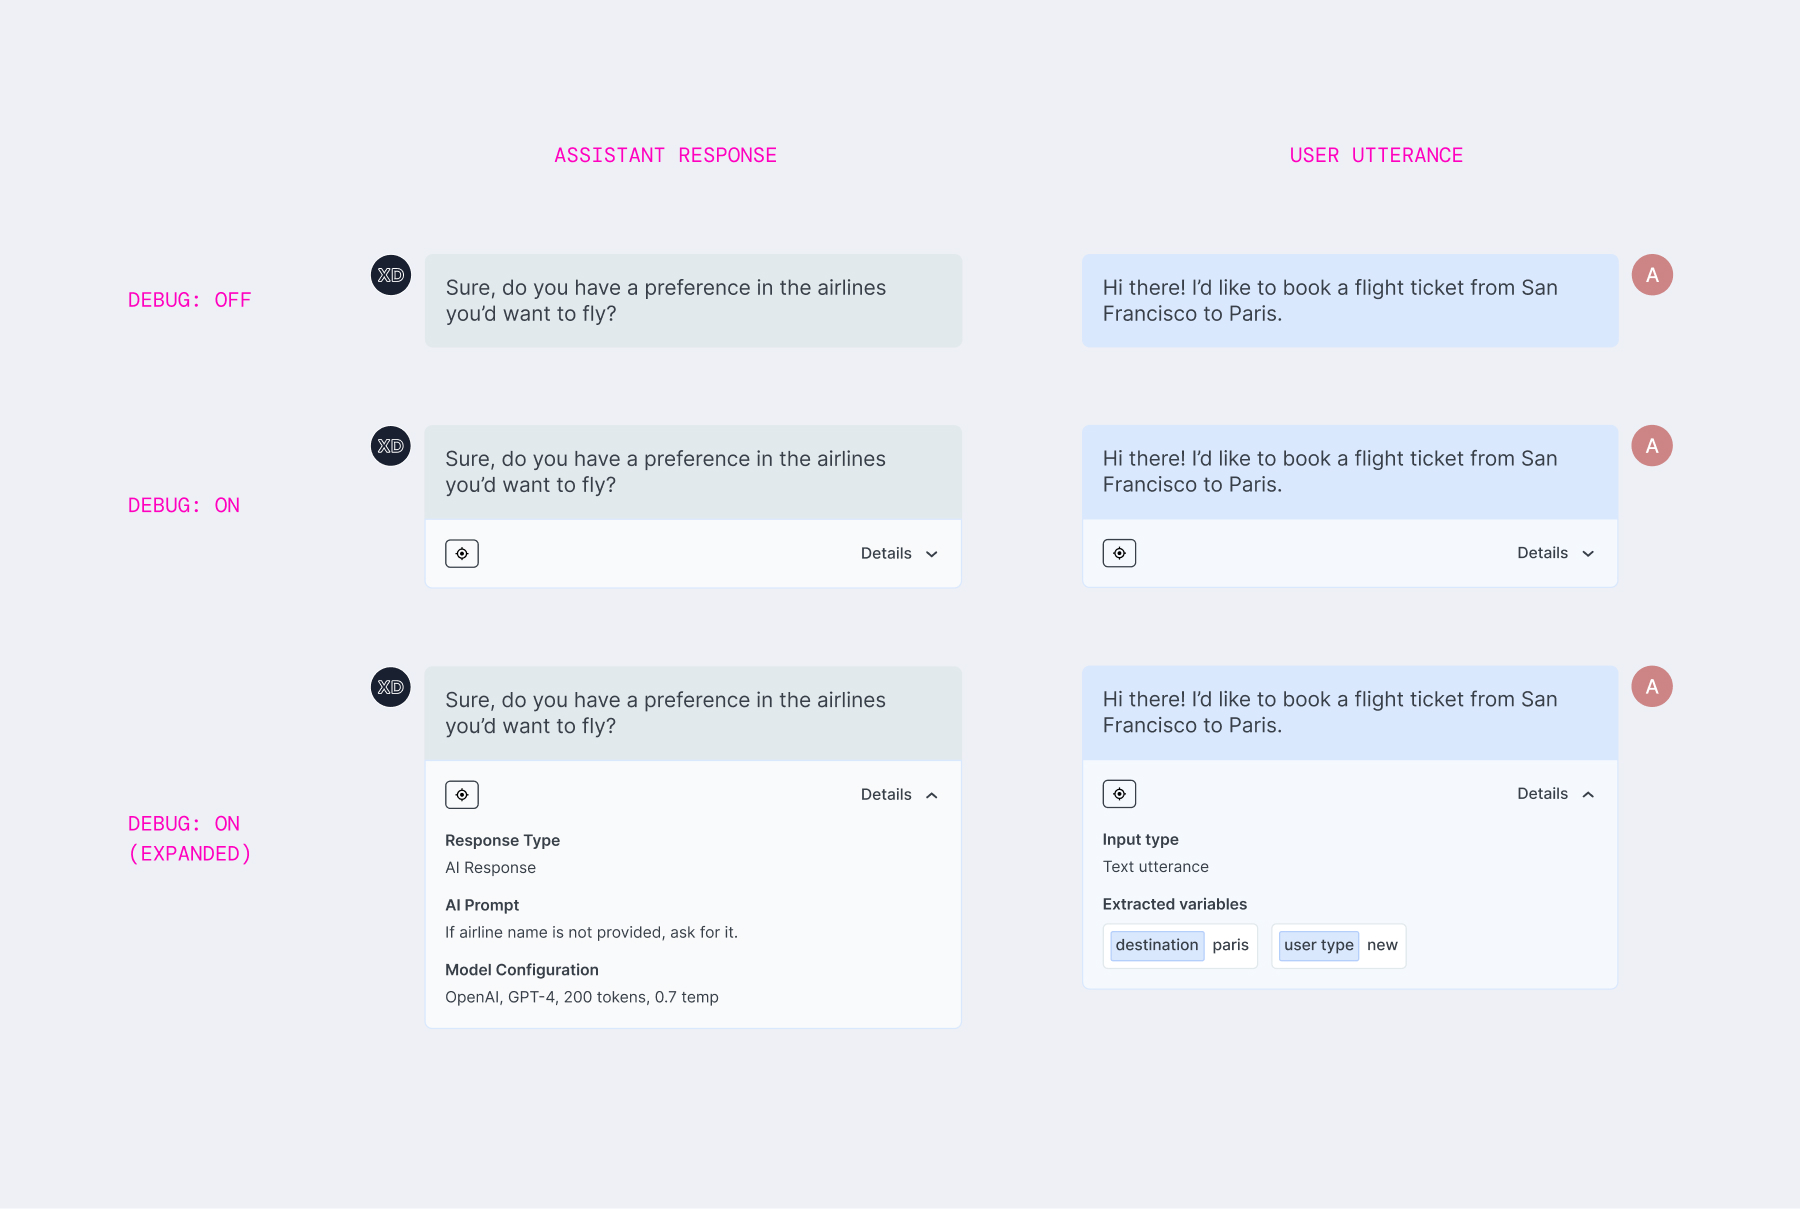Collapse Details on expanded user utterance
This screenshot has height=1209, width=1800.
point(1555,794)
